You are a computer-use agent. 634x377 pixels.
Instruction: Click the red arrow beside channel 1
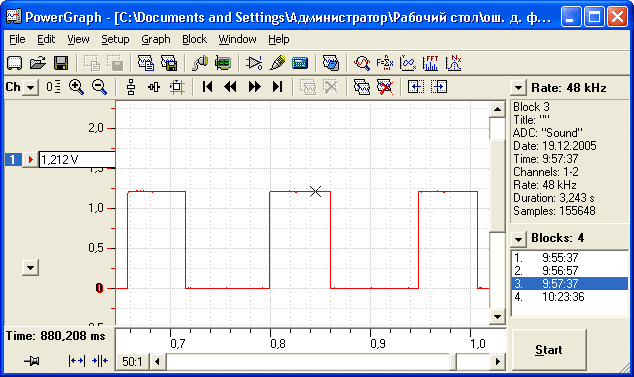tap(30, 159)
